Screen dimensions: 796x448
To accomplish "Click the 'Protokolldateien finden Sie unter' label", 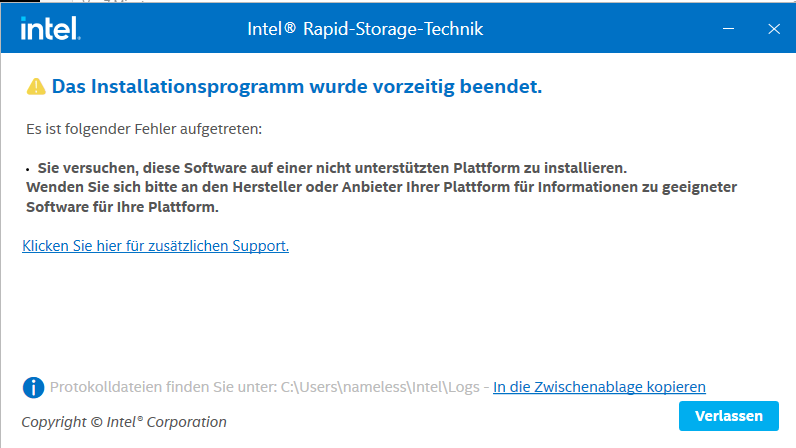I will 162,387.
